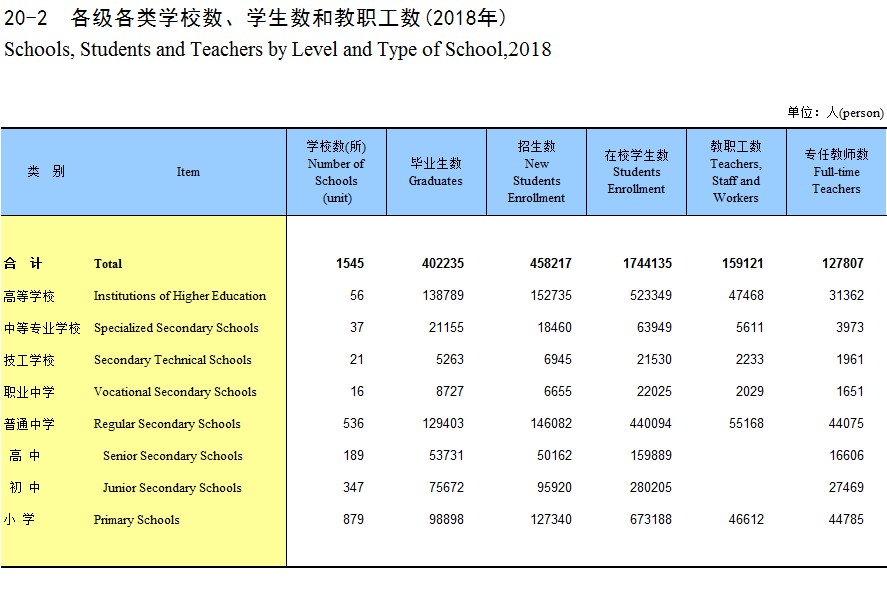The height and width of the screenshot is (600, 887).
Task: Select 'Secondary Technical Schools' row label
Action: (x=173, y=360)
